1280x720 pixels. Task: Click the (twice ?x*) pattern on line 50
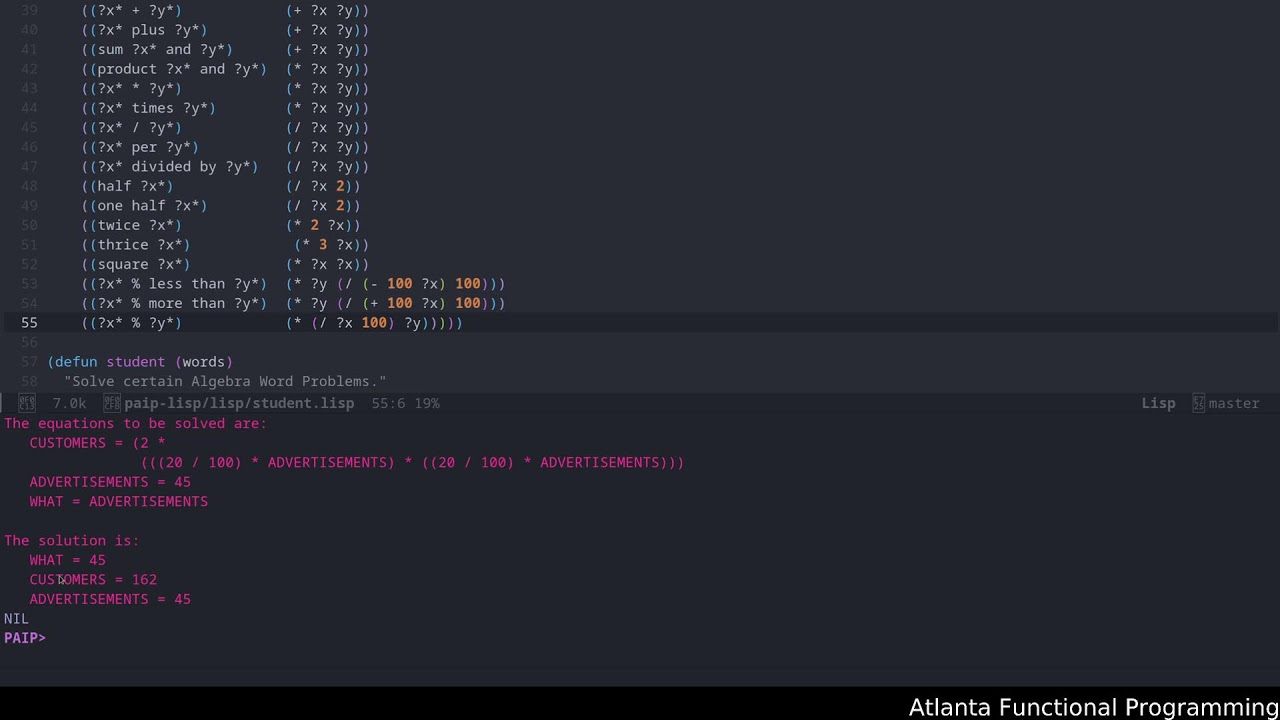136,225
